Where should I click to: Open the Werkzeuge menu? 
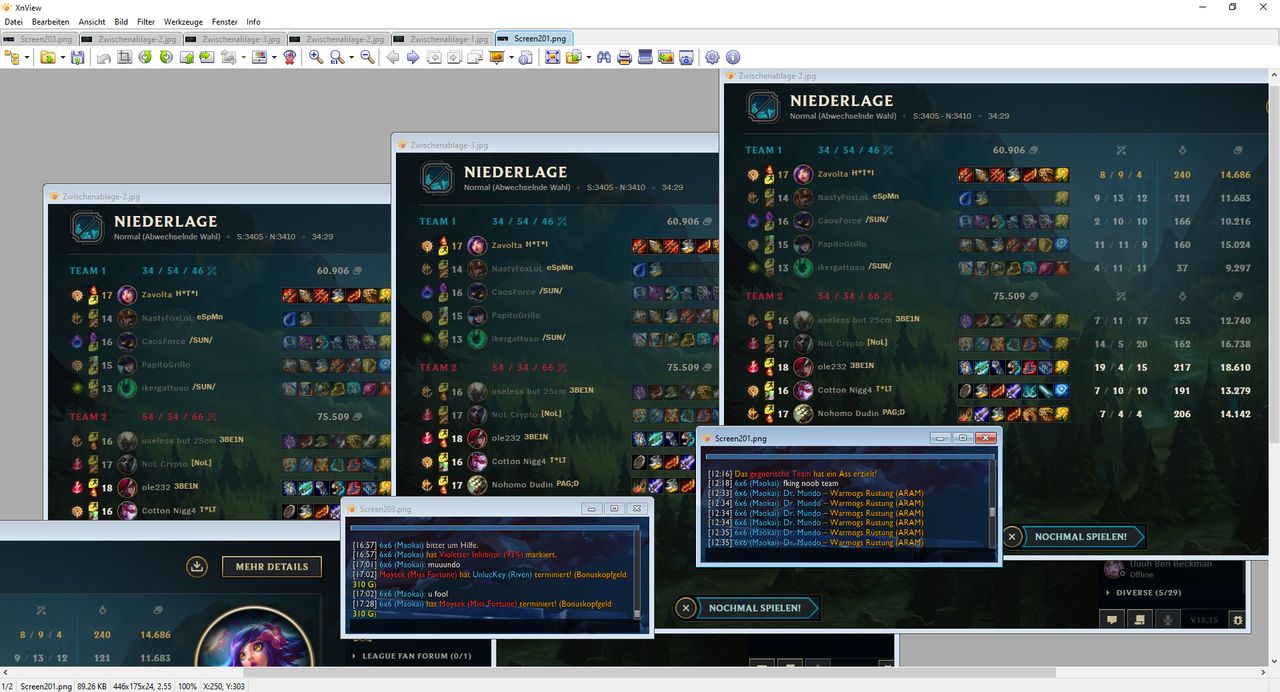[x=184, y=21]
